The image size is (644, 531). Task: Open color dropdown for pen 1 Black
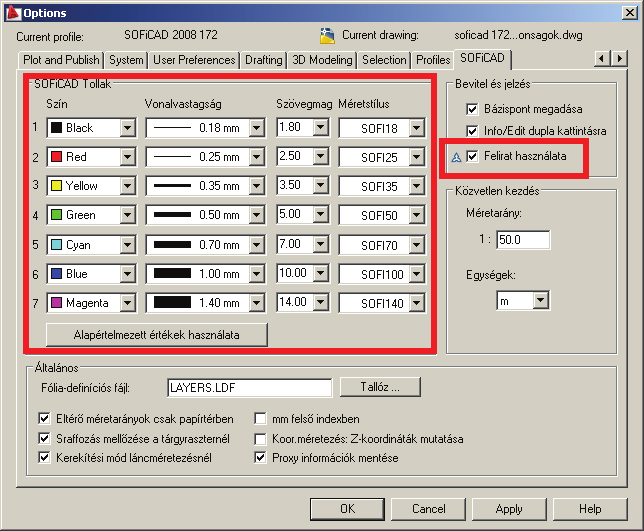coord(128,128)
